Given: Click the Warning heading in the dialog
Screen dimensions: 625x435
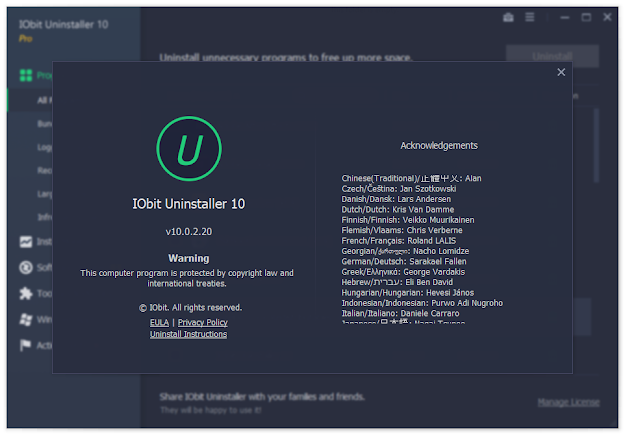Looking at the screenshot, I should [x=189, y=258].
